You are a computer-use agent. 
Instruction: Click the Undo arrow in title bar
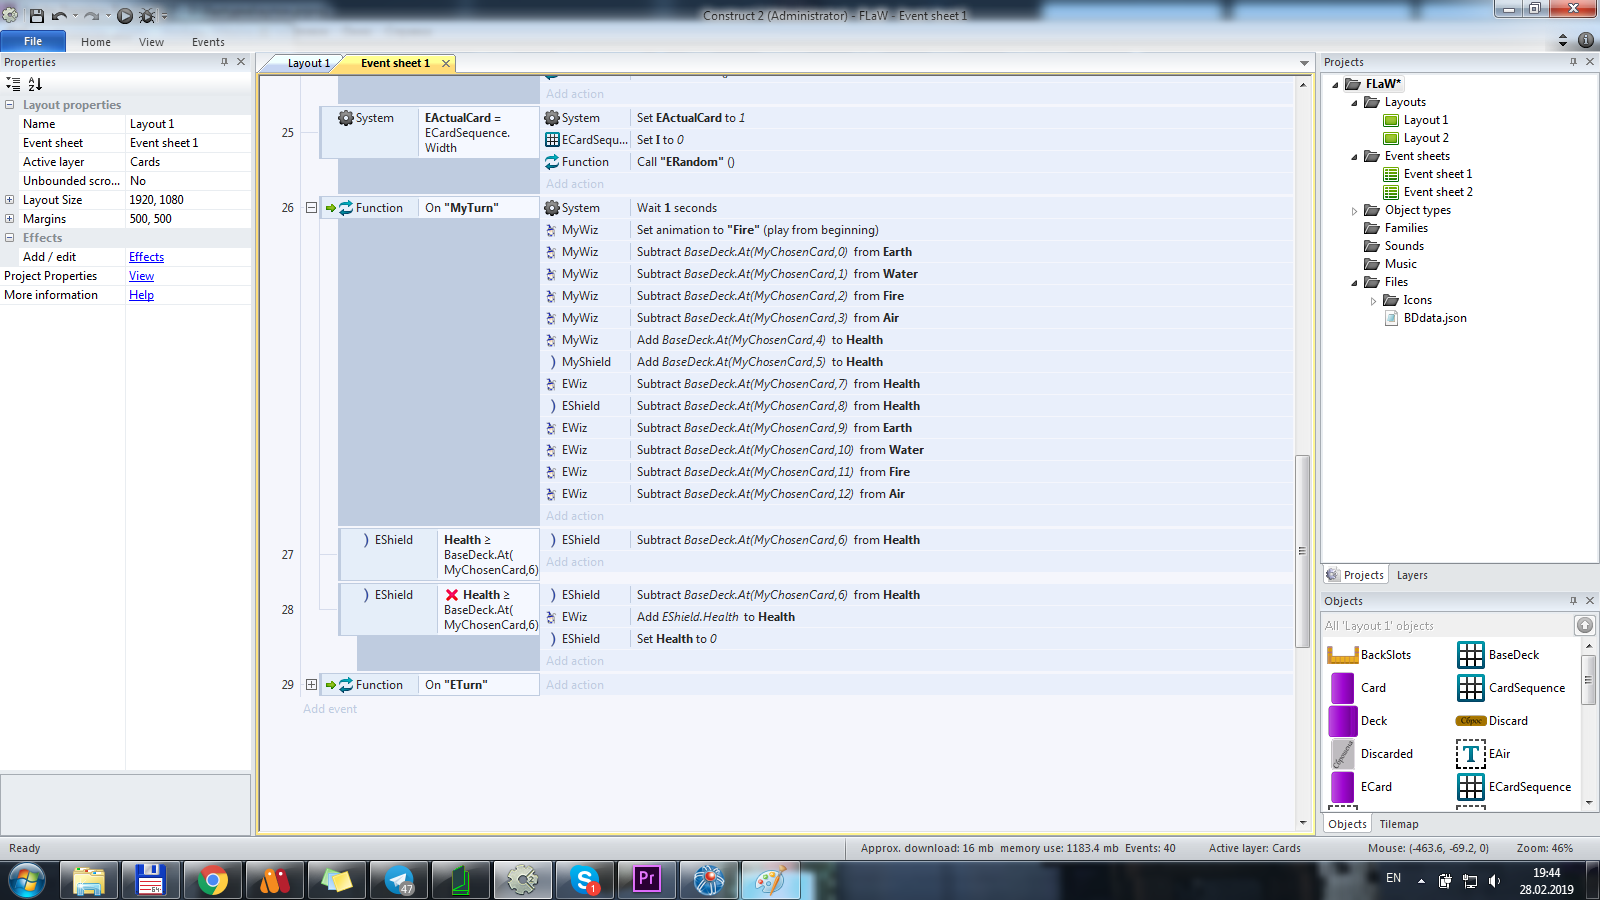tap(59, 16)
